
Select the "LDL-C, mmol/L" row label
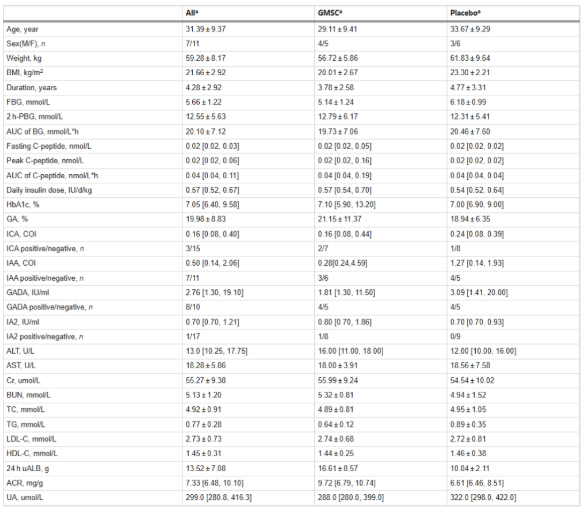tap(31, 439)
